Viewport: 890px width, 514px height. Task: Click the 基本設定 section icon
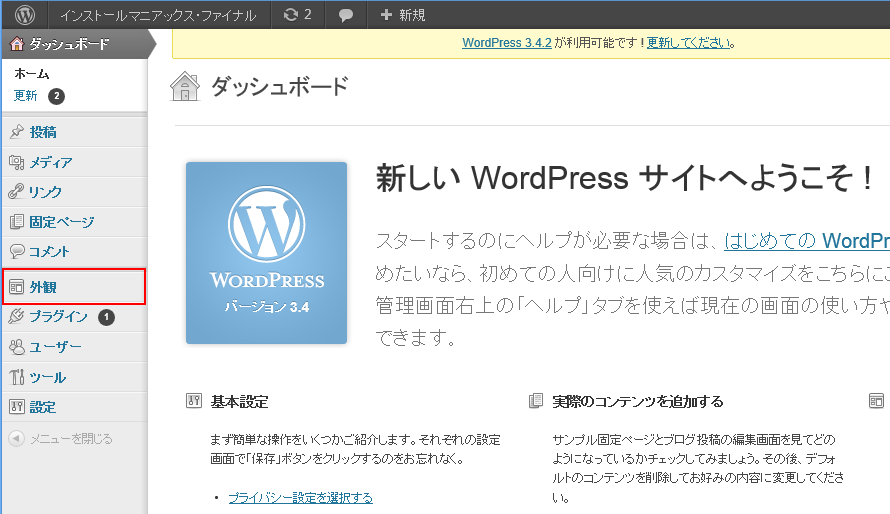pyautogui.click(x=194, y=401)
